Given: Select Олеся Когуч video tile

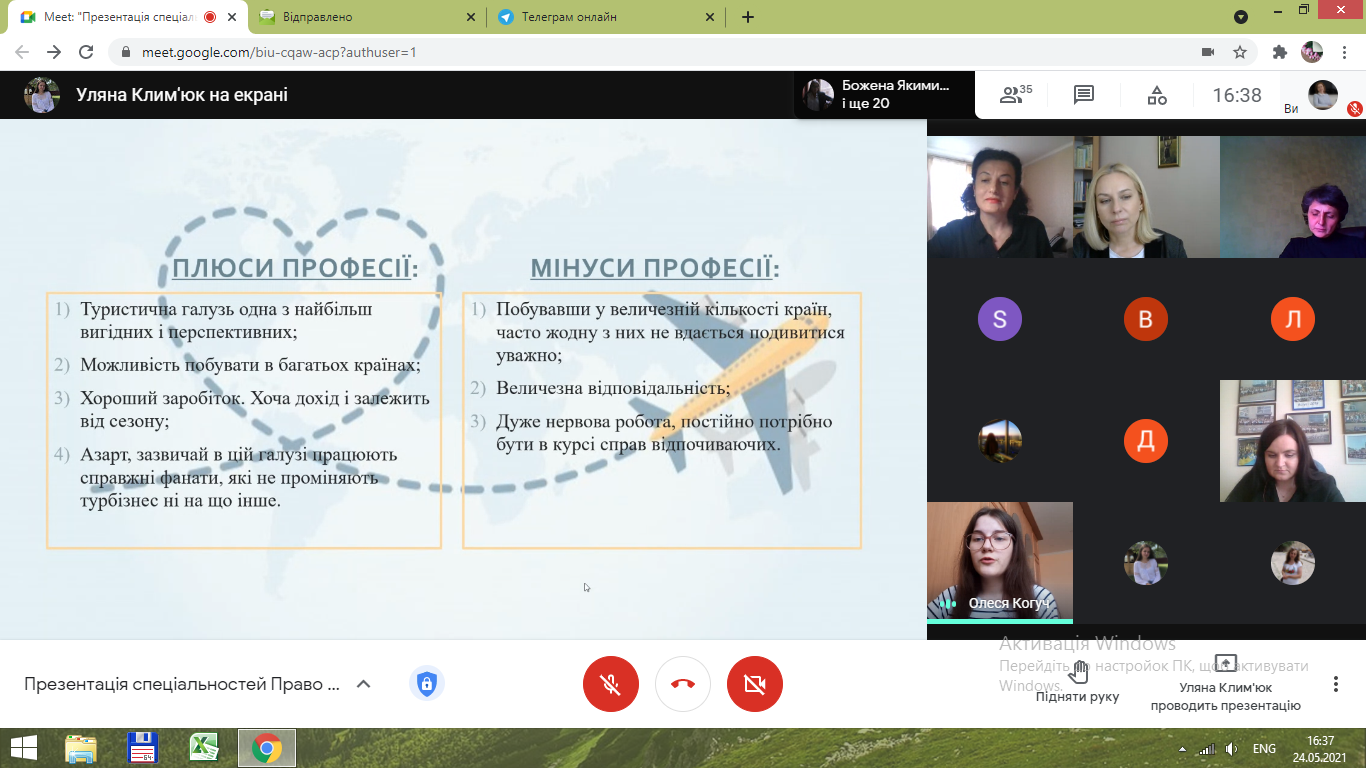Looking at the screenshot, I should (1000, 562).
